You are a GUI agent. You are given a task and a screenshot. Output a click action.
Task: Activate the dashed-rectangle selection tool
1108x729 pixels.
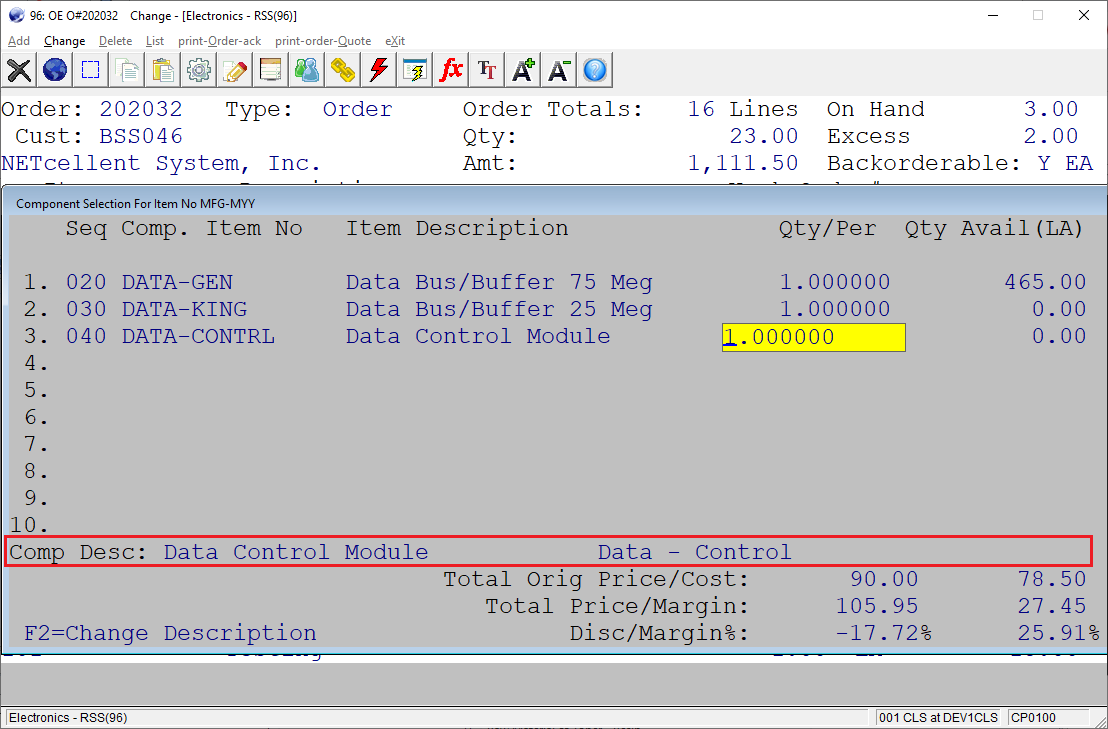coord(91,70)
